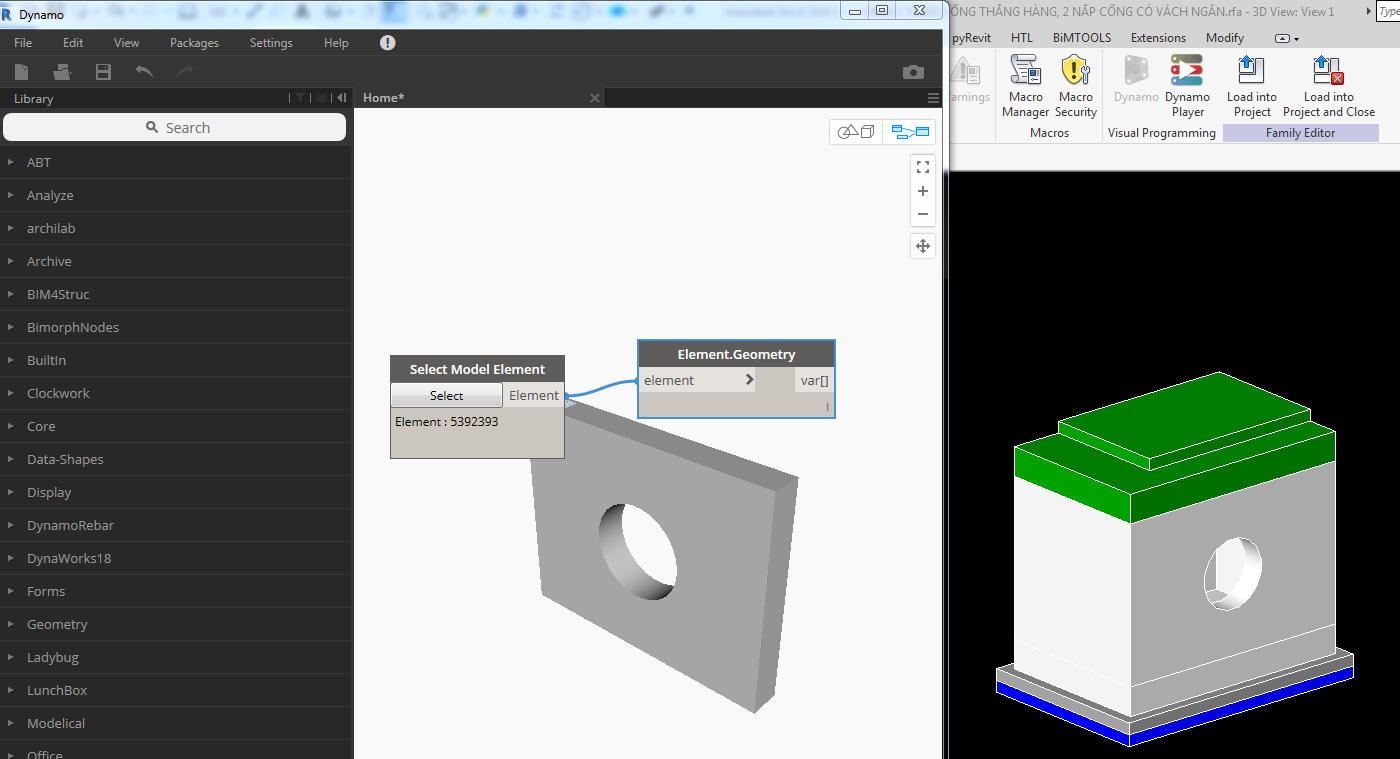Open the element input chevron on Element.Geometry
Viewport: 1400px width, 759px height.
749,380
